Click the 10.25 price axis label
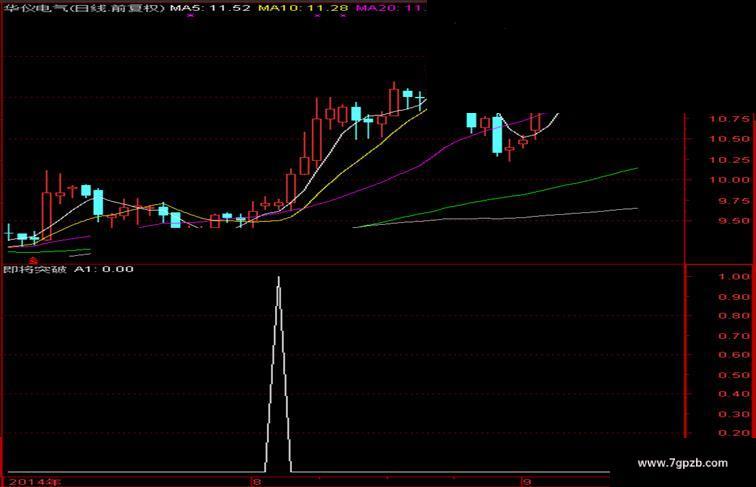The image size is (756, 487). (729, 160)
